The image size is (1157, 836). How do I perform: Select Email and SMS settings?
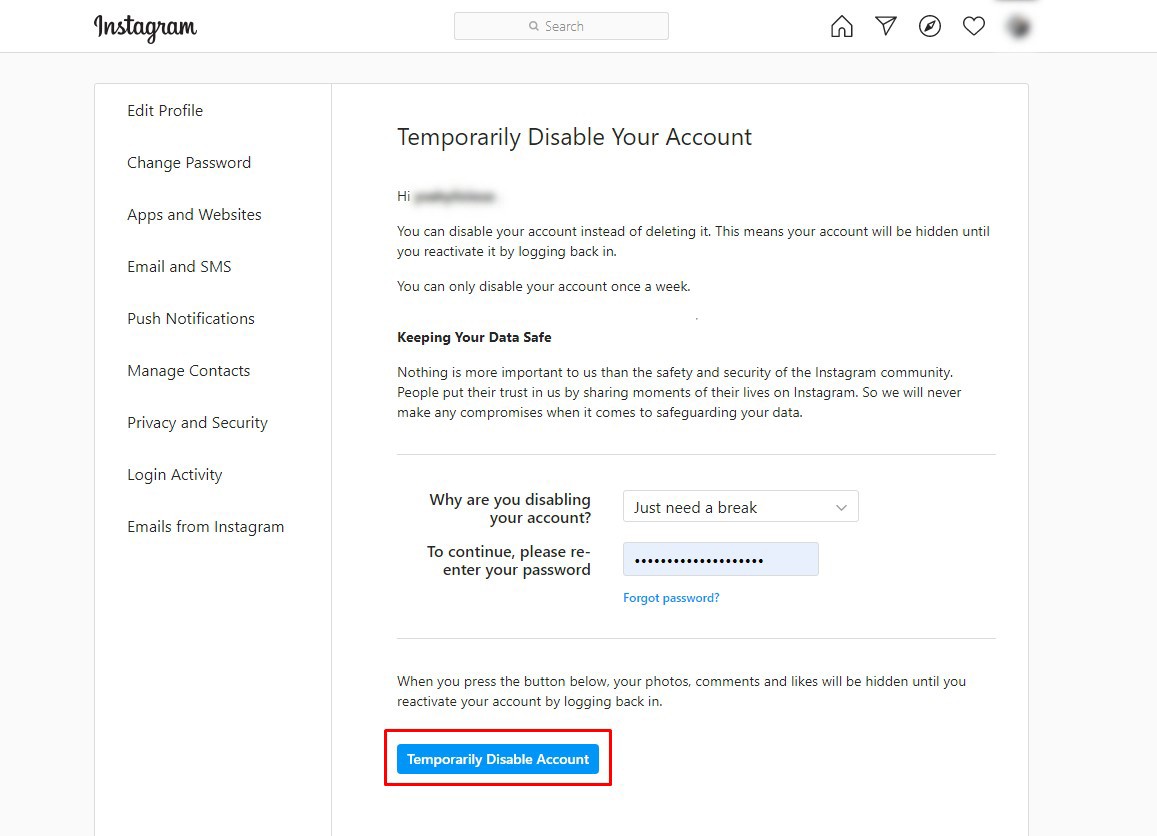[179, 267]
